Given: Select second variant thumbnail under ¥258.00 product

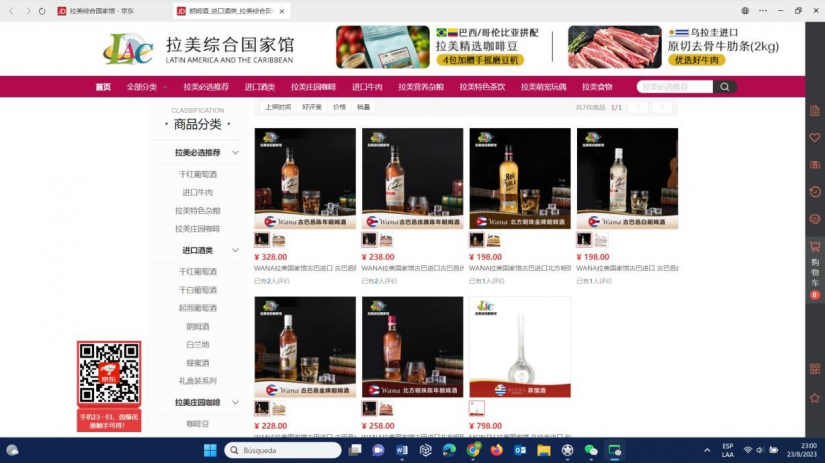Looking at the screenshot, I should 386,409.
